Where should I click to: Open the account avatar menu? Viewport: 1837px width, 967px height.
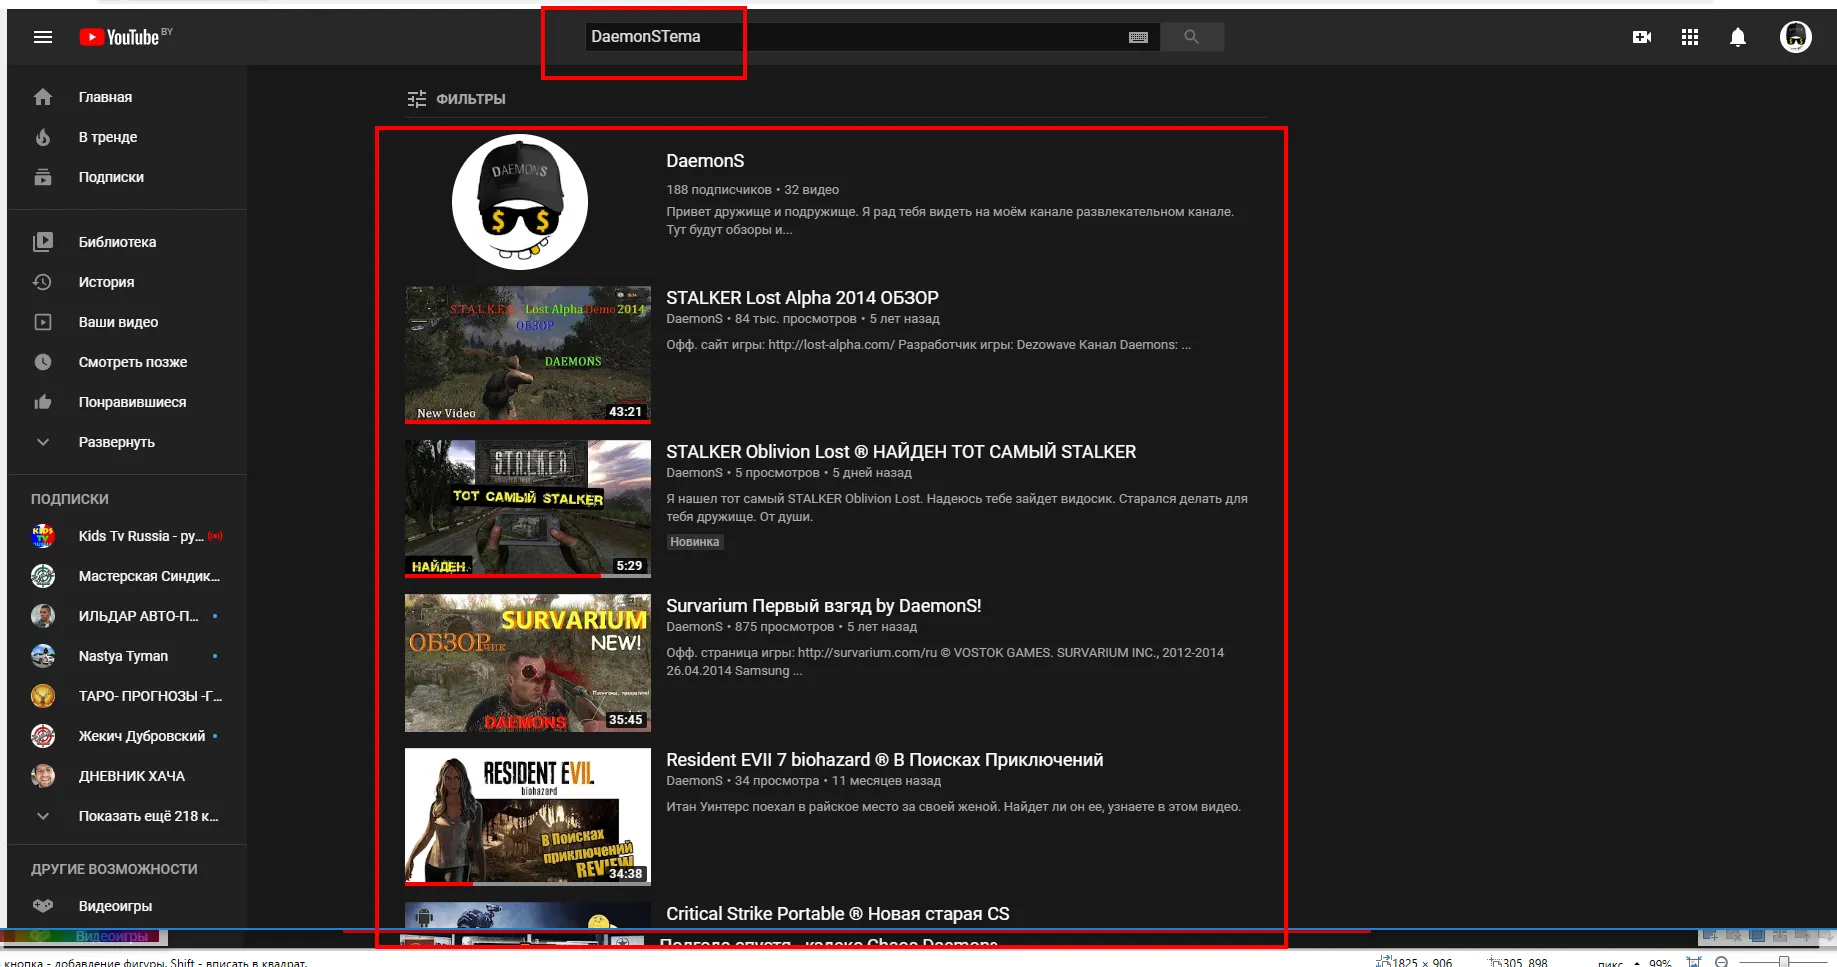click(1796, 37)
